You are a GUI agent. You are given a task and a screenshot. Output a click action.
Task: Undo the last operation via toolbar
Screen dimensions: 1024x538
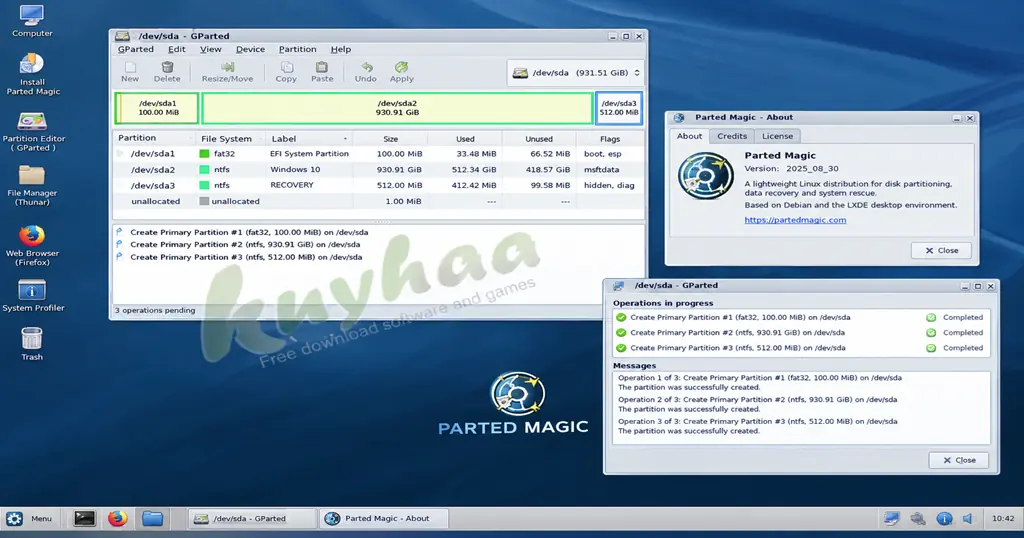pyautogui.click(x=366, y=72)
